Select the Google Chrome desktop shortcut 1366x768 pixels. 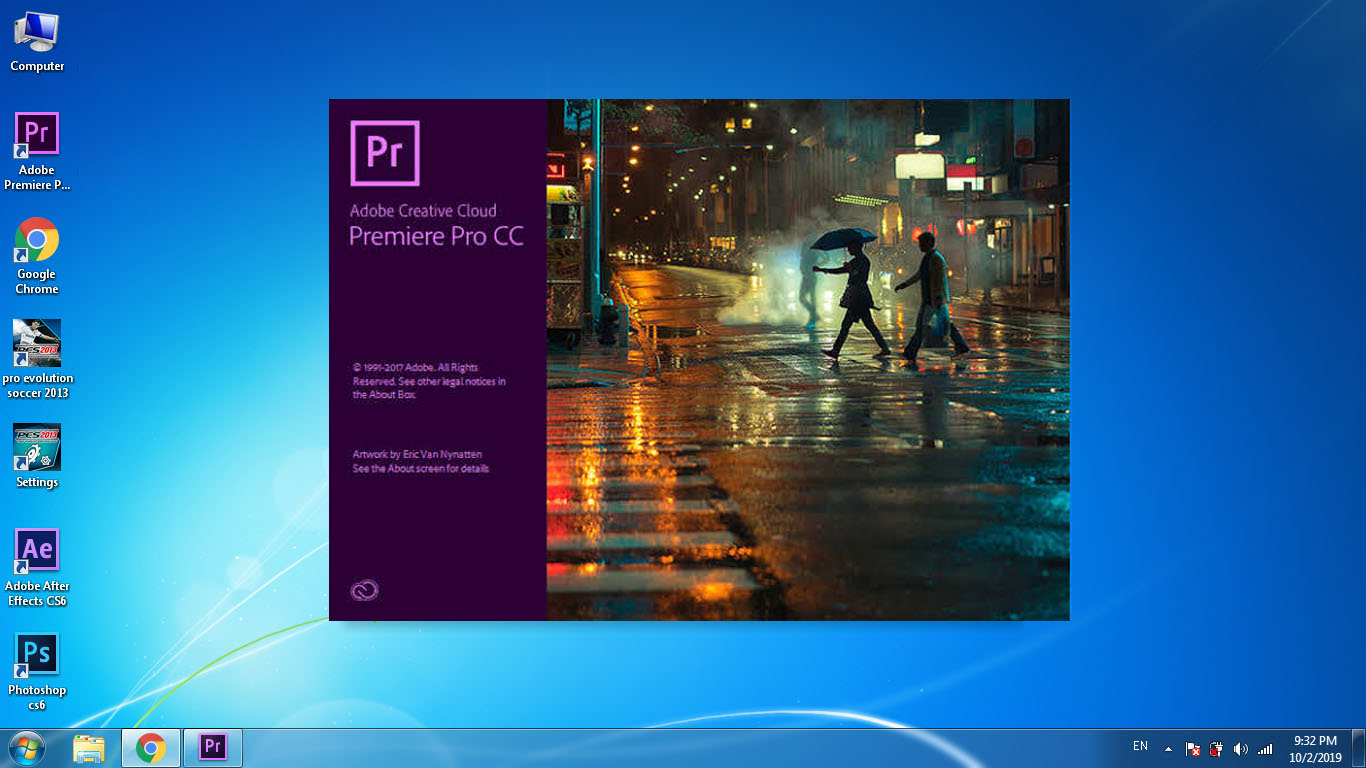[x=37, y=255]
